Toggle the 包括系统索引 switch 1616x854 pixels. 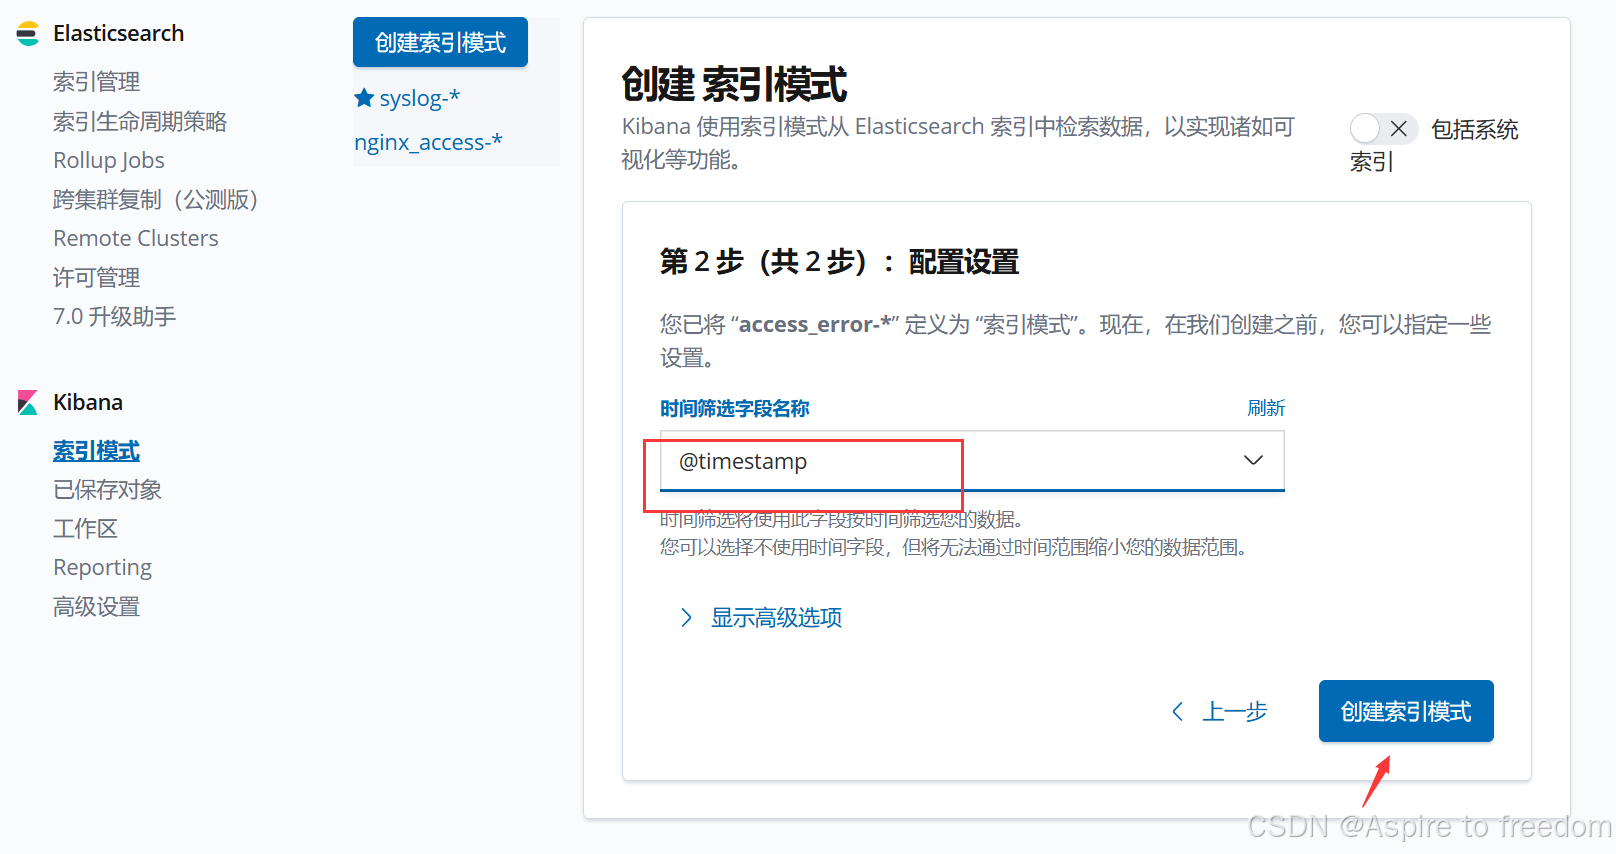(1384, 129)
